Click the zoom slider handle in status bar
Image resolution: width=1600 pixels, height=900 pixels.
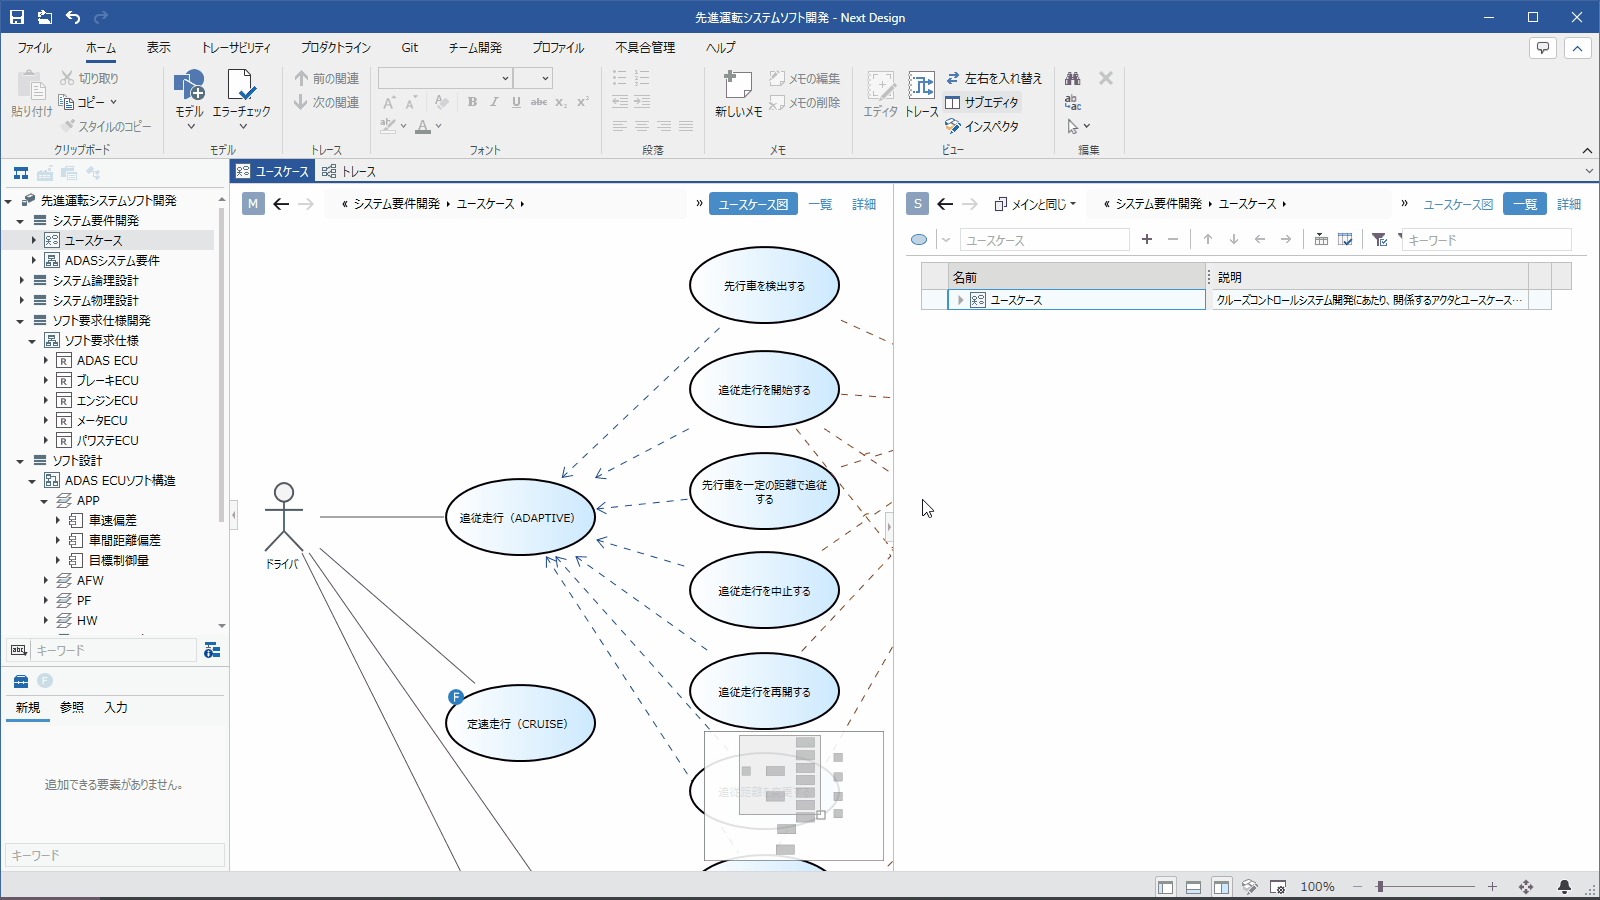1380,887
